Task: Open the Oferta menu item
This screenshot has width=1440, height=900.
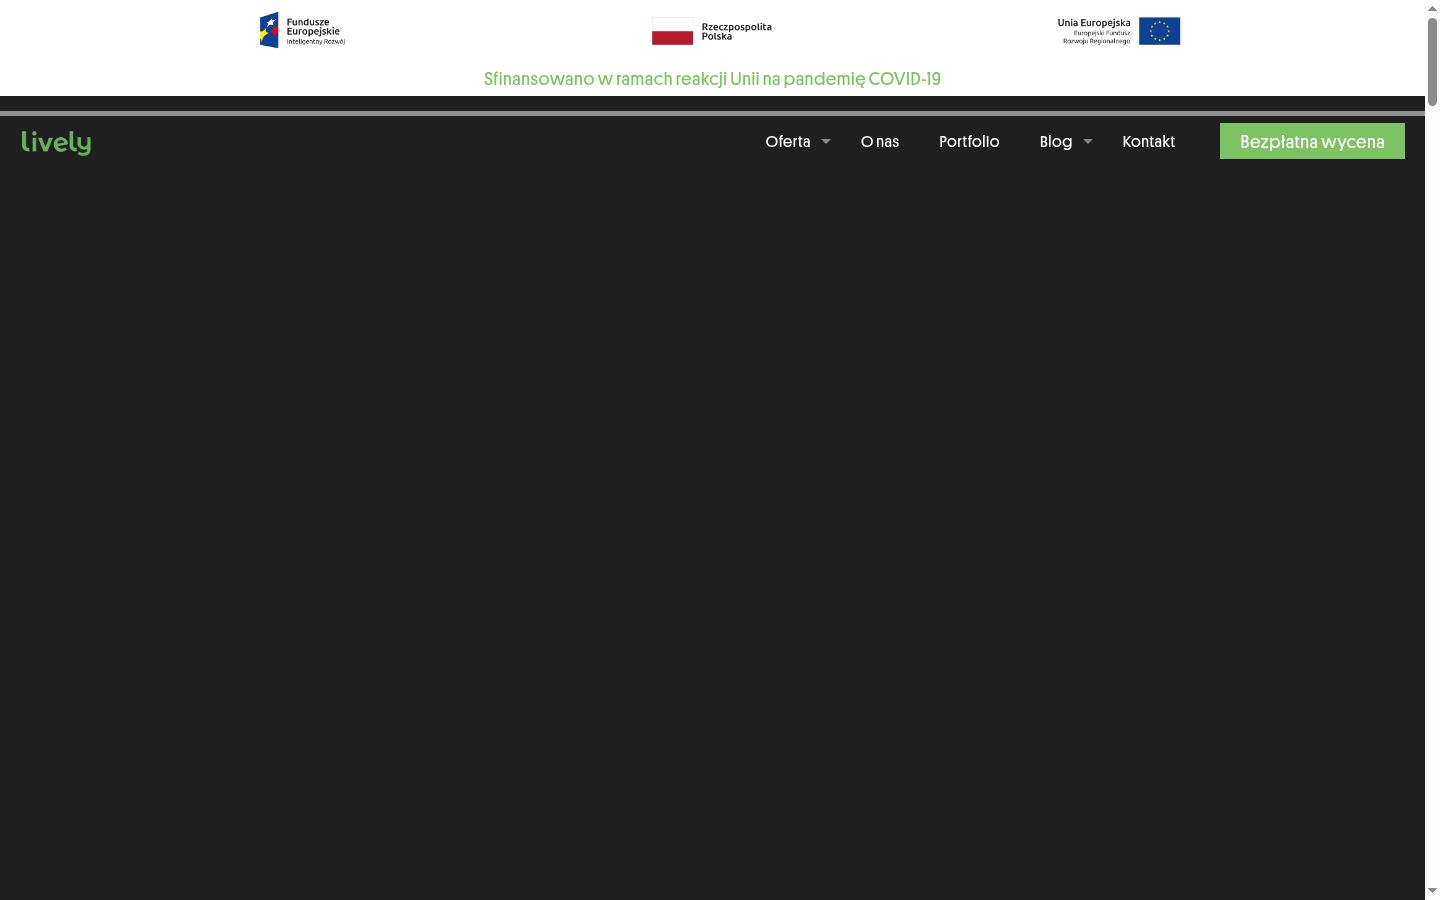Action: (788, 142)
